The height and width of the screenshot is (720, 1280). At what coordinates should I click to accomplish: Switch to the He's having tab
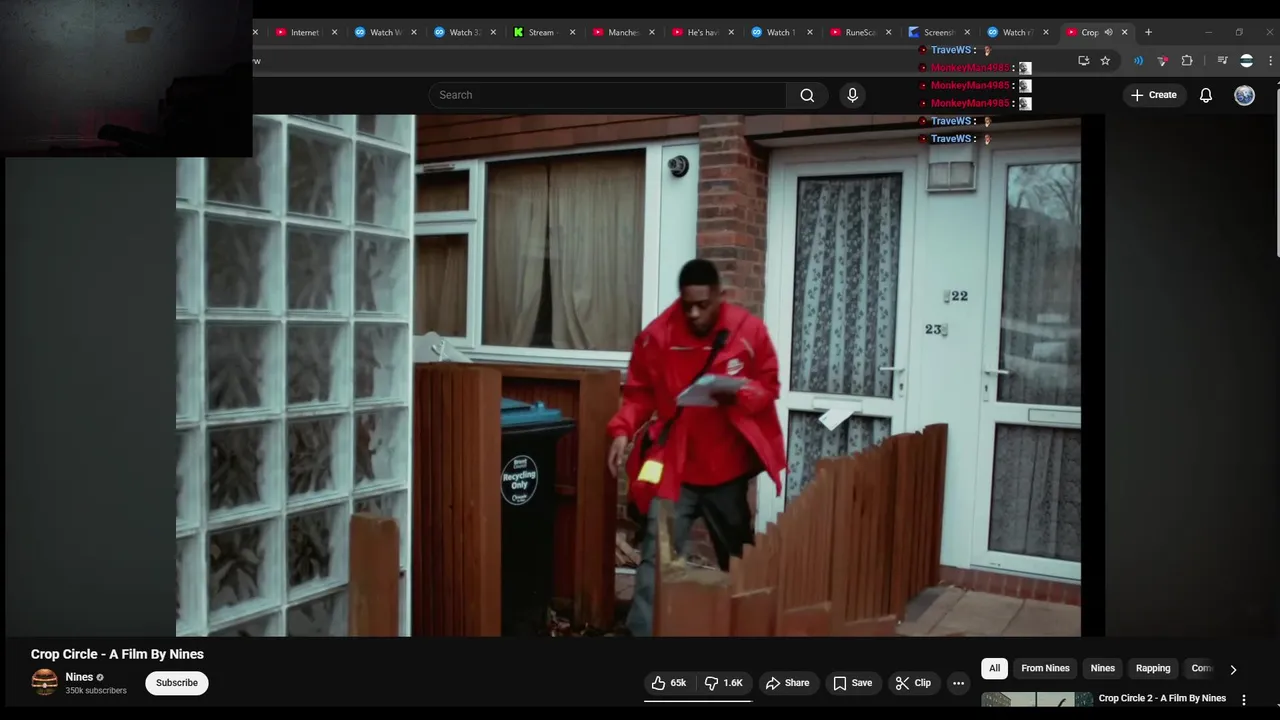[700, 32]
